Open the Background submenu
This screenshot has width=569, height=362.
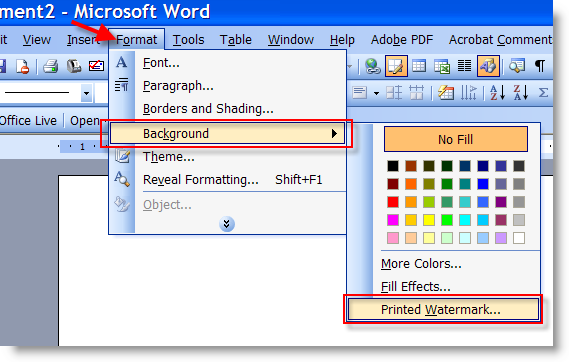tap(228, 133)
